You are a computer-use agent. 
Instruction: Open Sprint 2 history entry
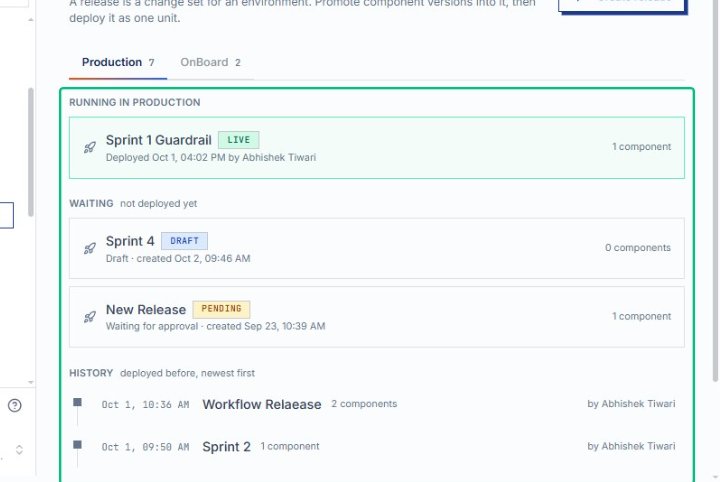coord(226,447)
